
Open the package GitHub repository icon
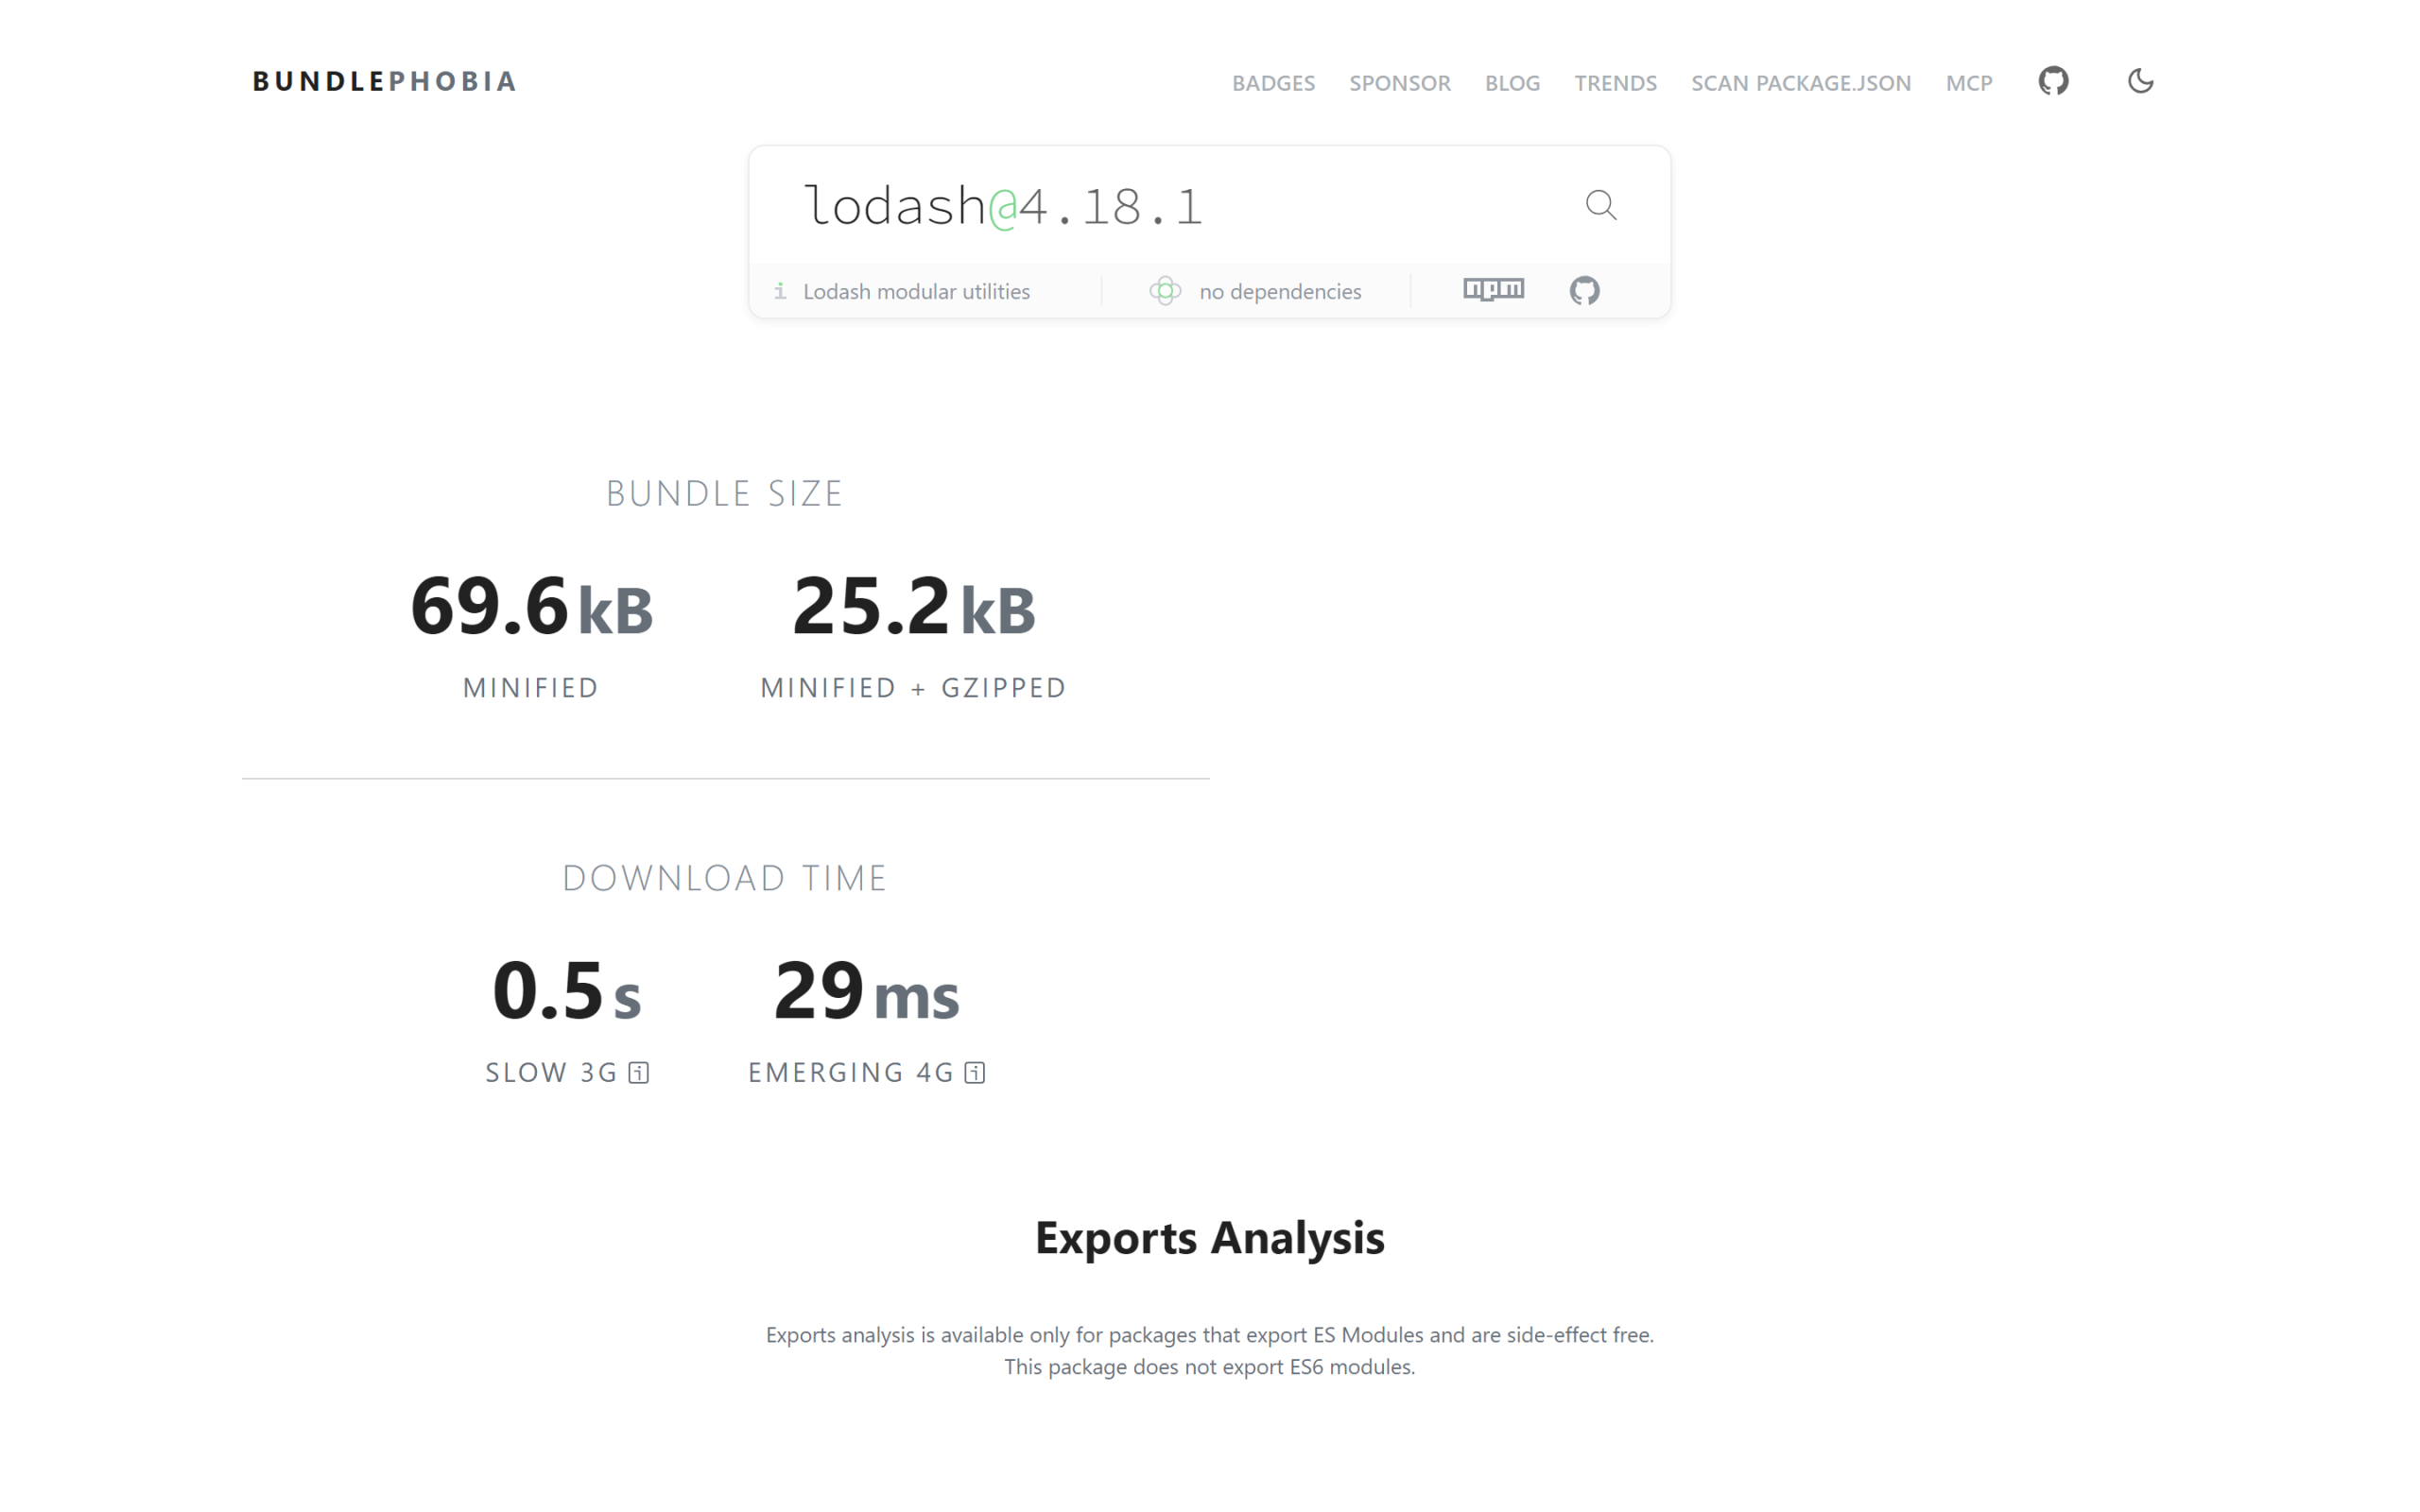pyautogui.click(x=1584, y=291)
